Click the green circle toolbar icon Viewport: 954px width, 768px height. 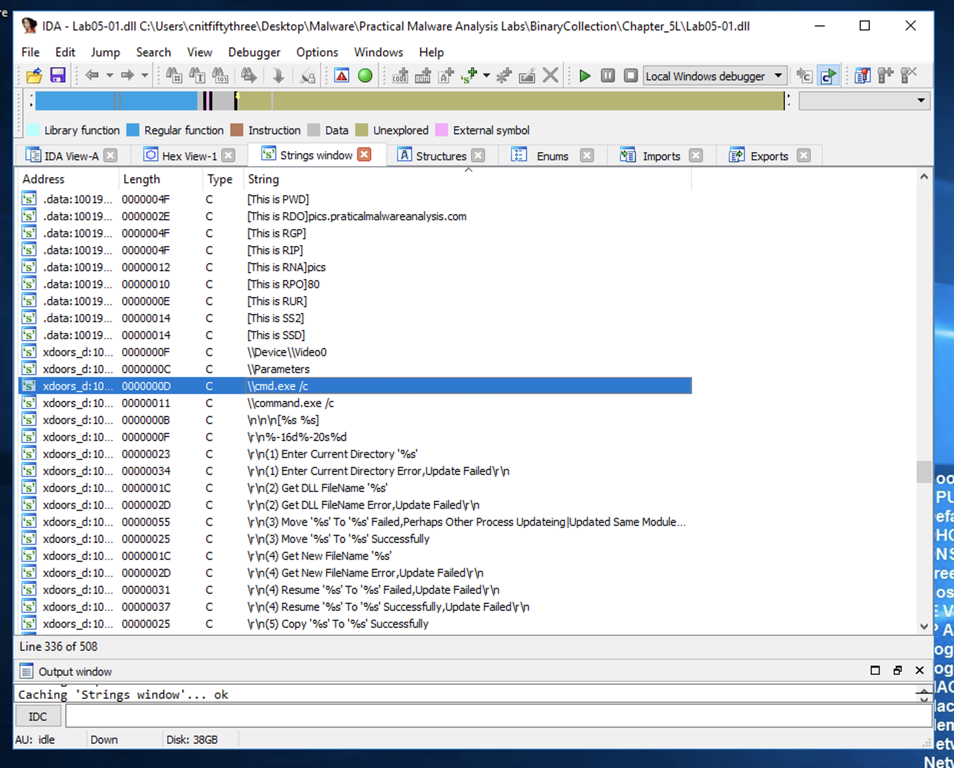click(x=365, y=76)
